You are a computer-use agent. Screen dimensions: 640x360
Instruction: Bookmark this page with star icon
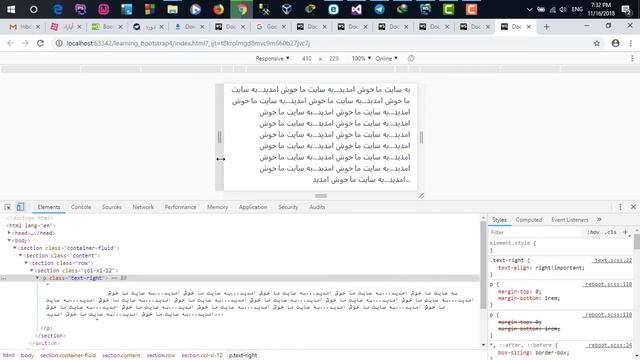(x=597, y=43)
